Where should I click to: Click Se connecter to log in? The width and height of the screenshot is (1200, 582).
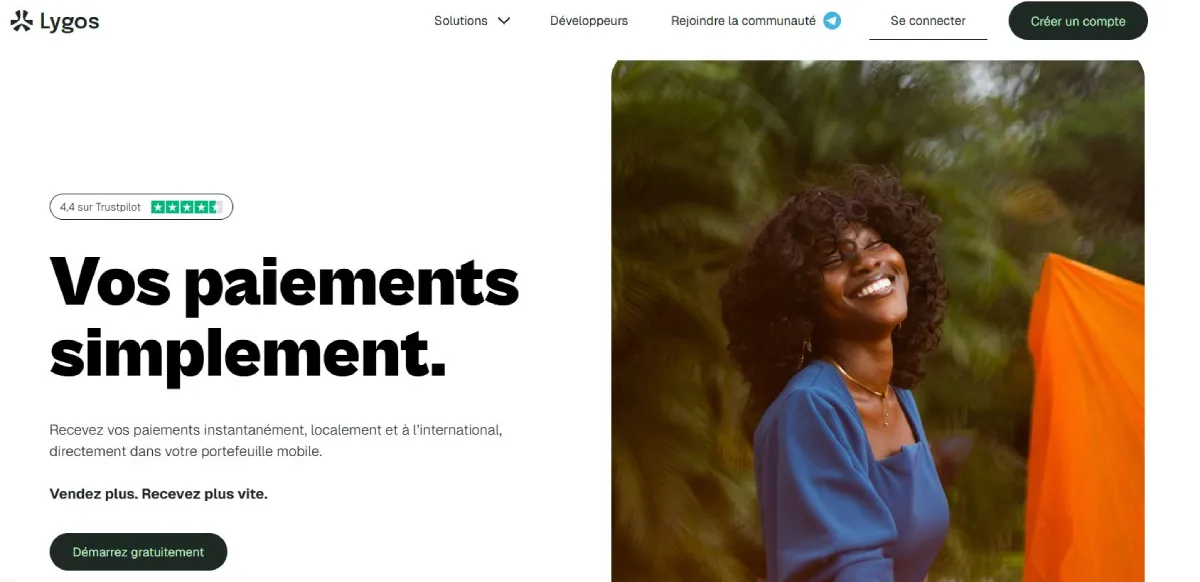[x=928, y=20]
